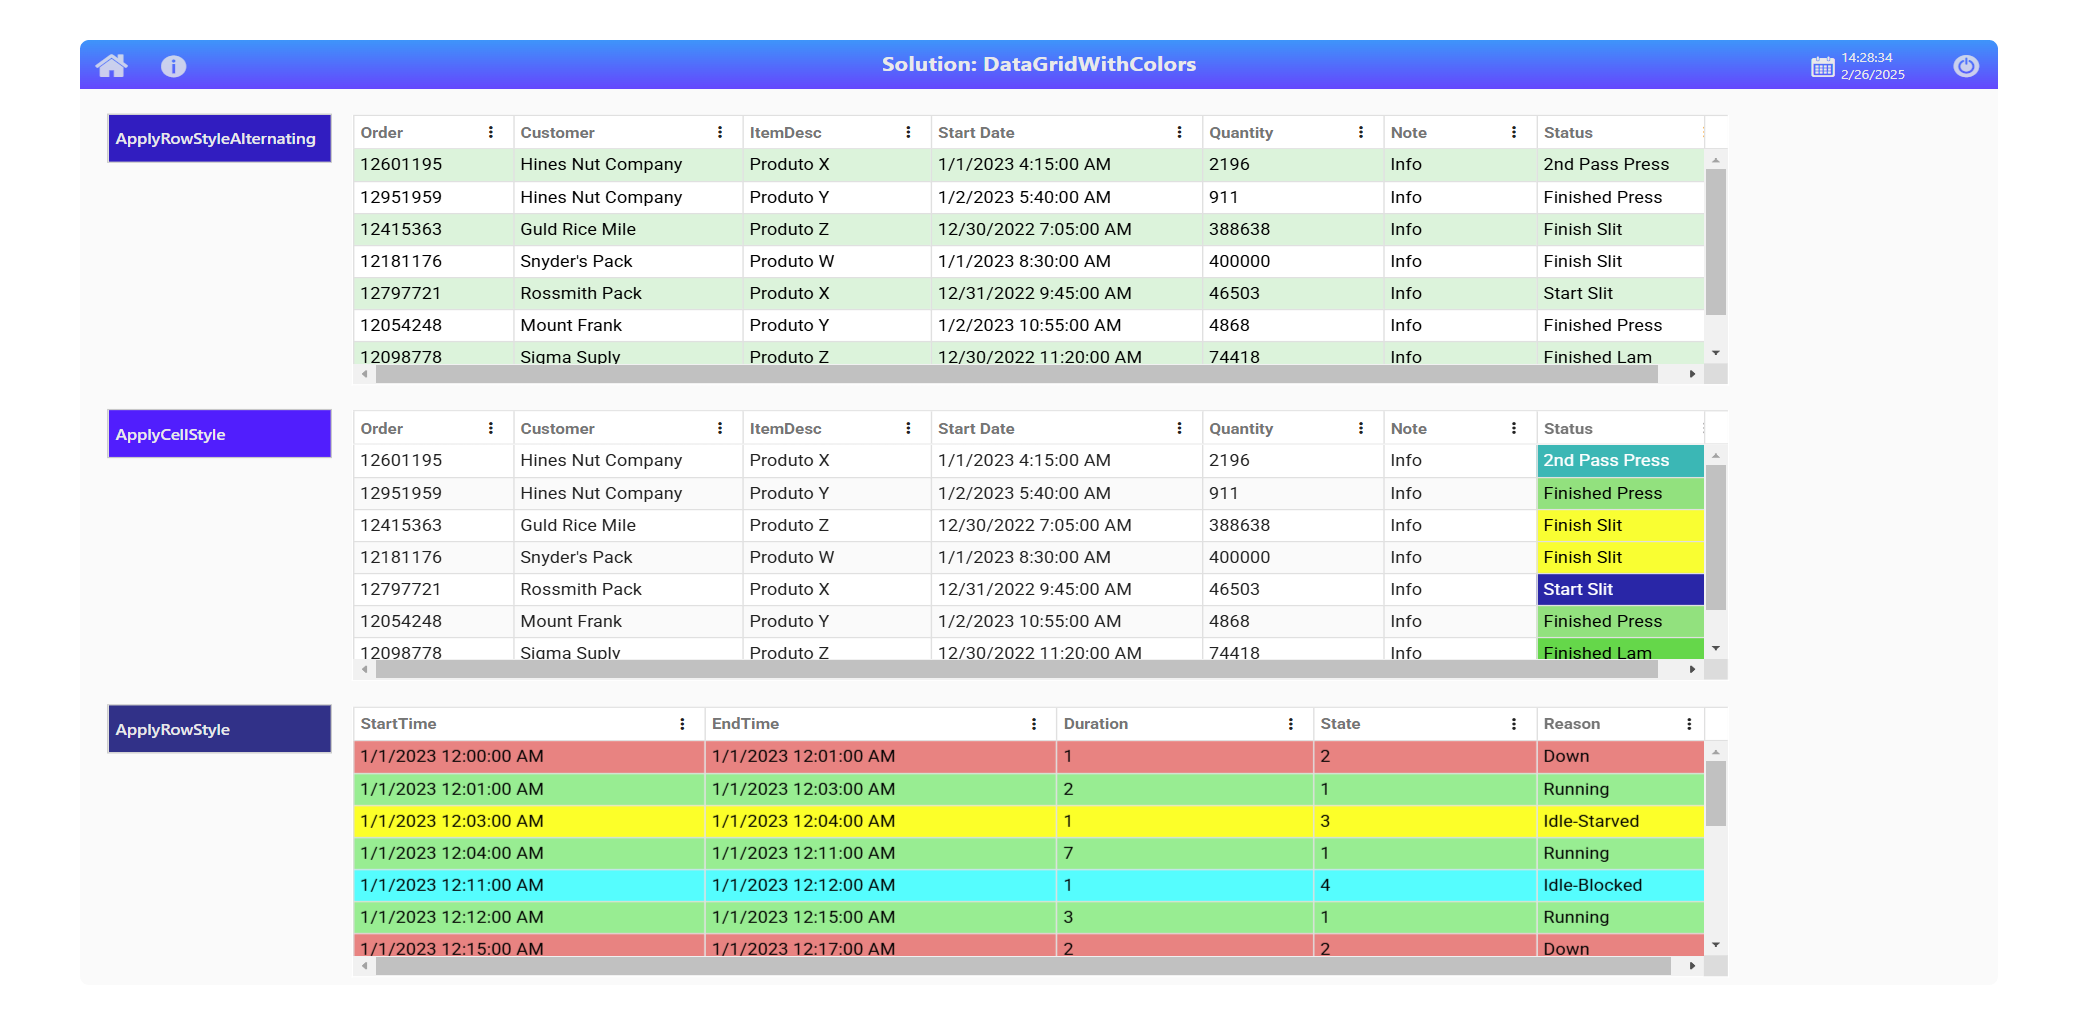The height and width of the screenshot is (1025, 2078).
Task: Select teal '2nd Pass Press' status cell
Action: [1620, 460]
